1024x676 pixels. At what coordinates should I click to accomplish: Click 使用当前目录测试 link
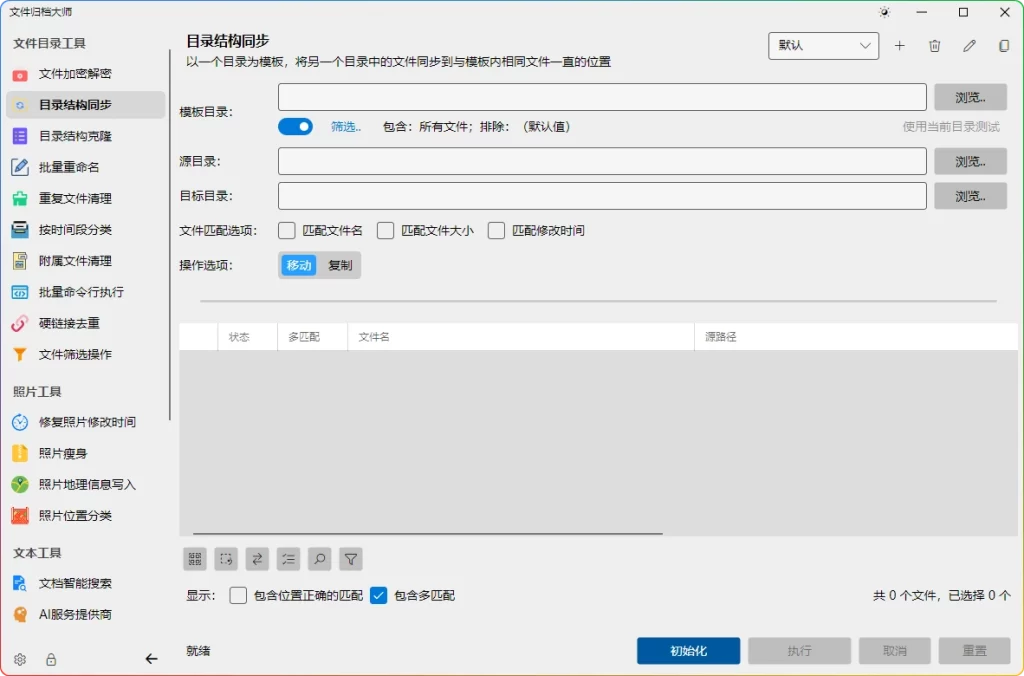[953, 126]
